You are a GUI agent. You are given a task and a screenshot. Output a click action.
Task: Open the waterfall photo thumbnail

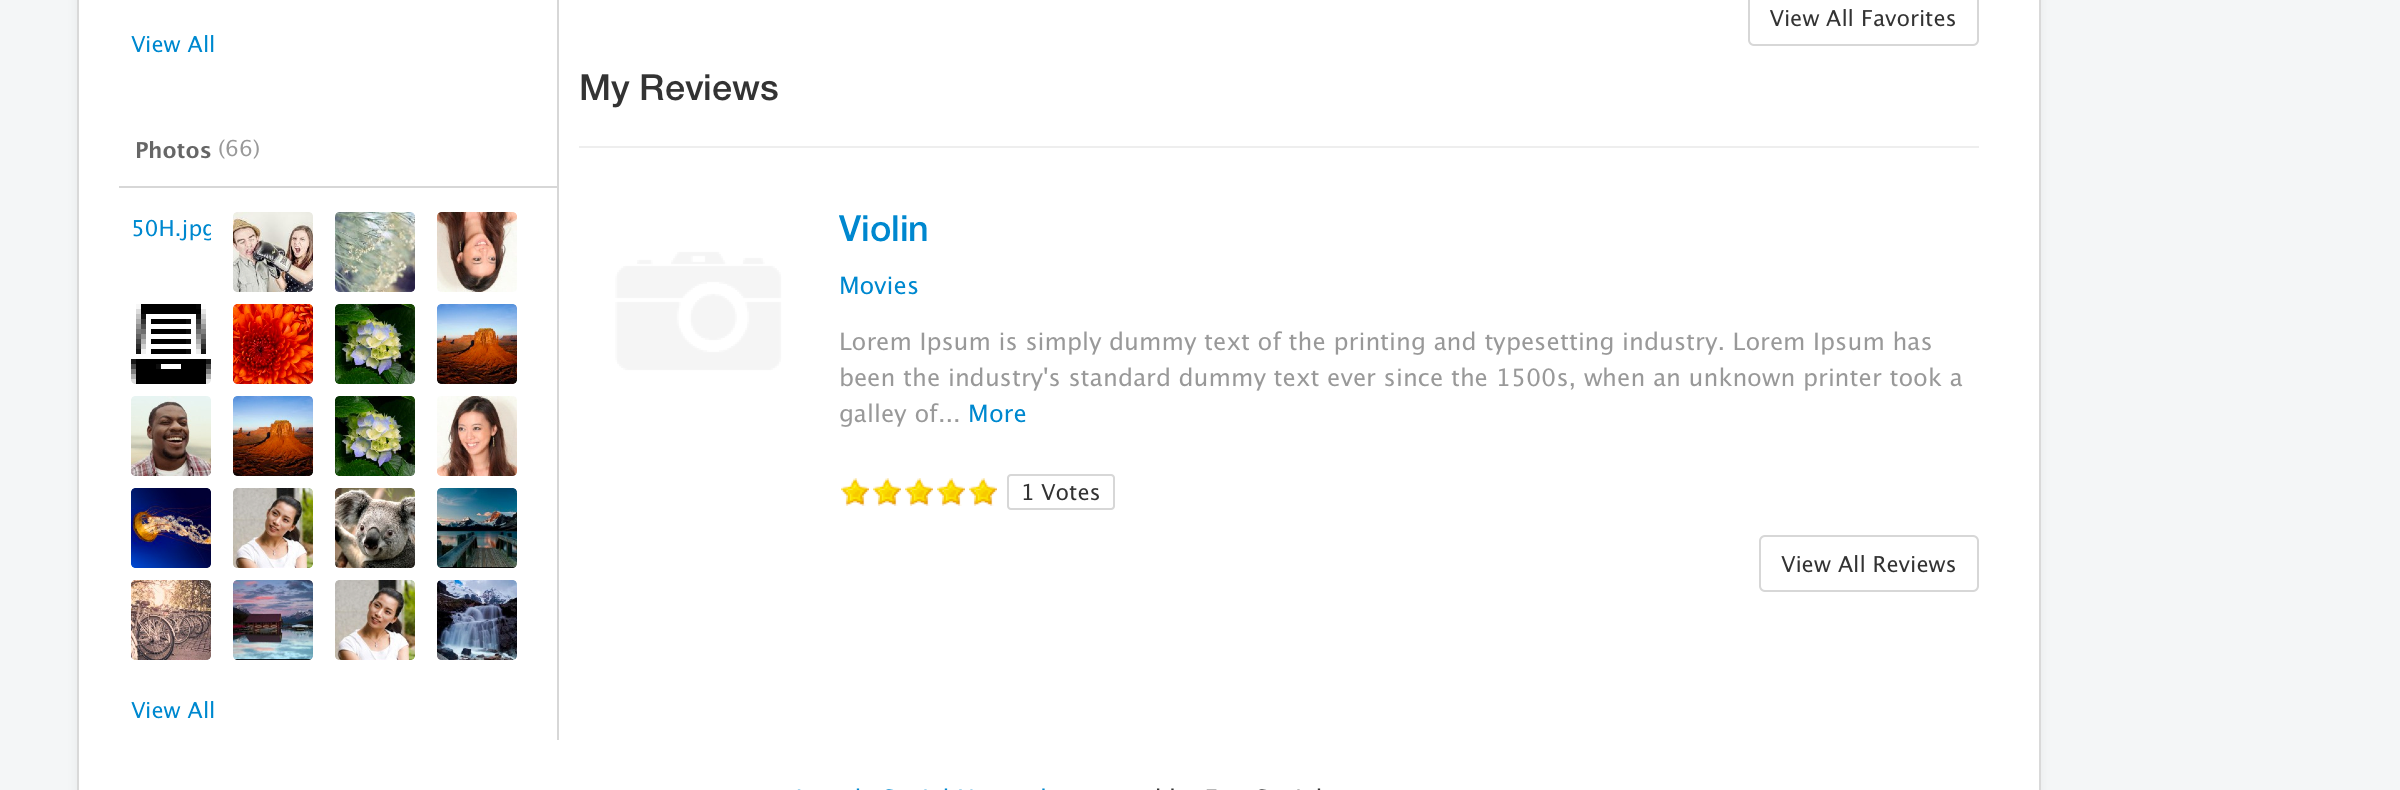coord(477,620)
